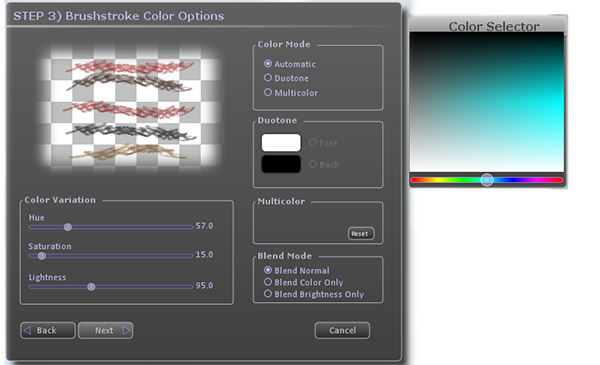Click the Color Selector panel title

494,26
